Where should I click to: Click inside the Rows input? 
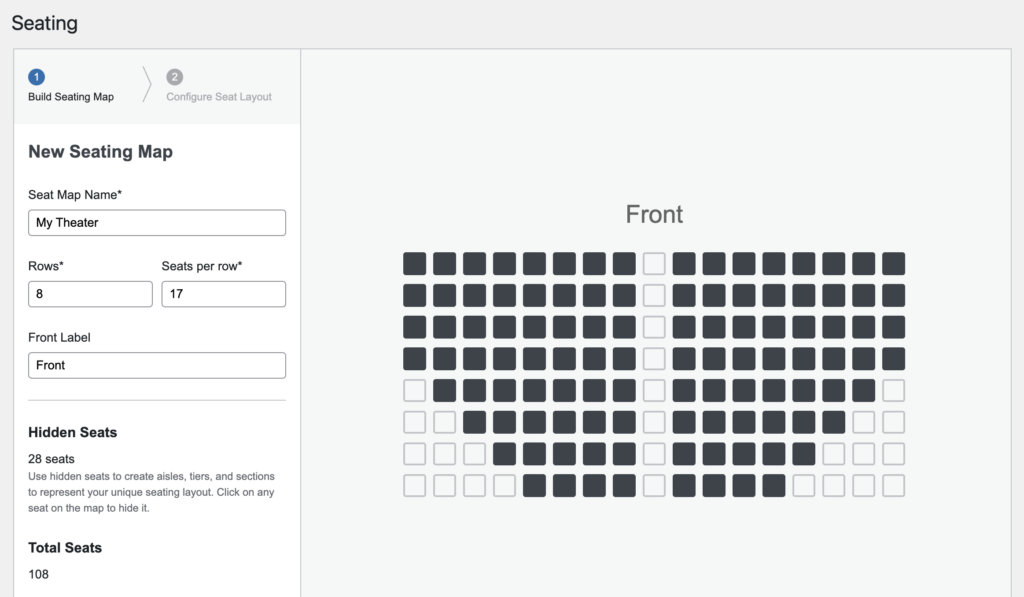[90, 294]
